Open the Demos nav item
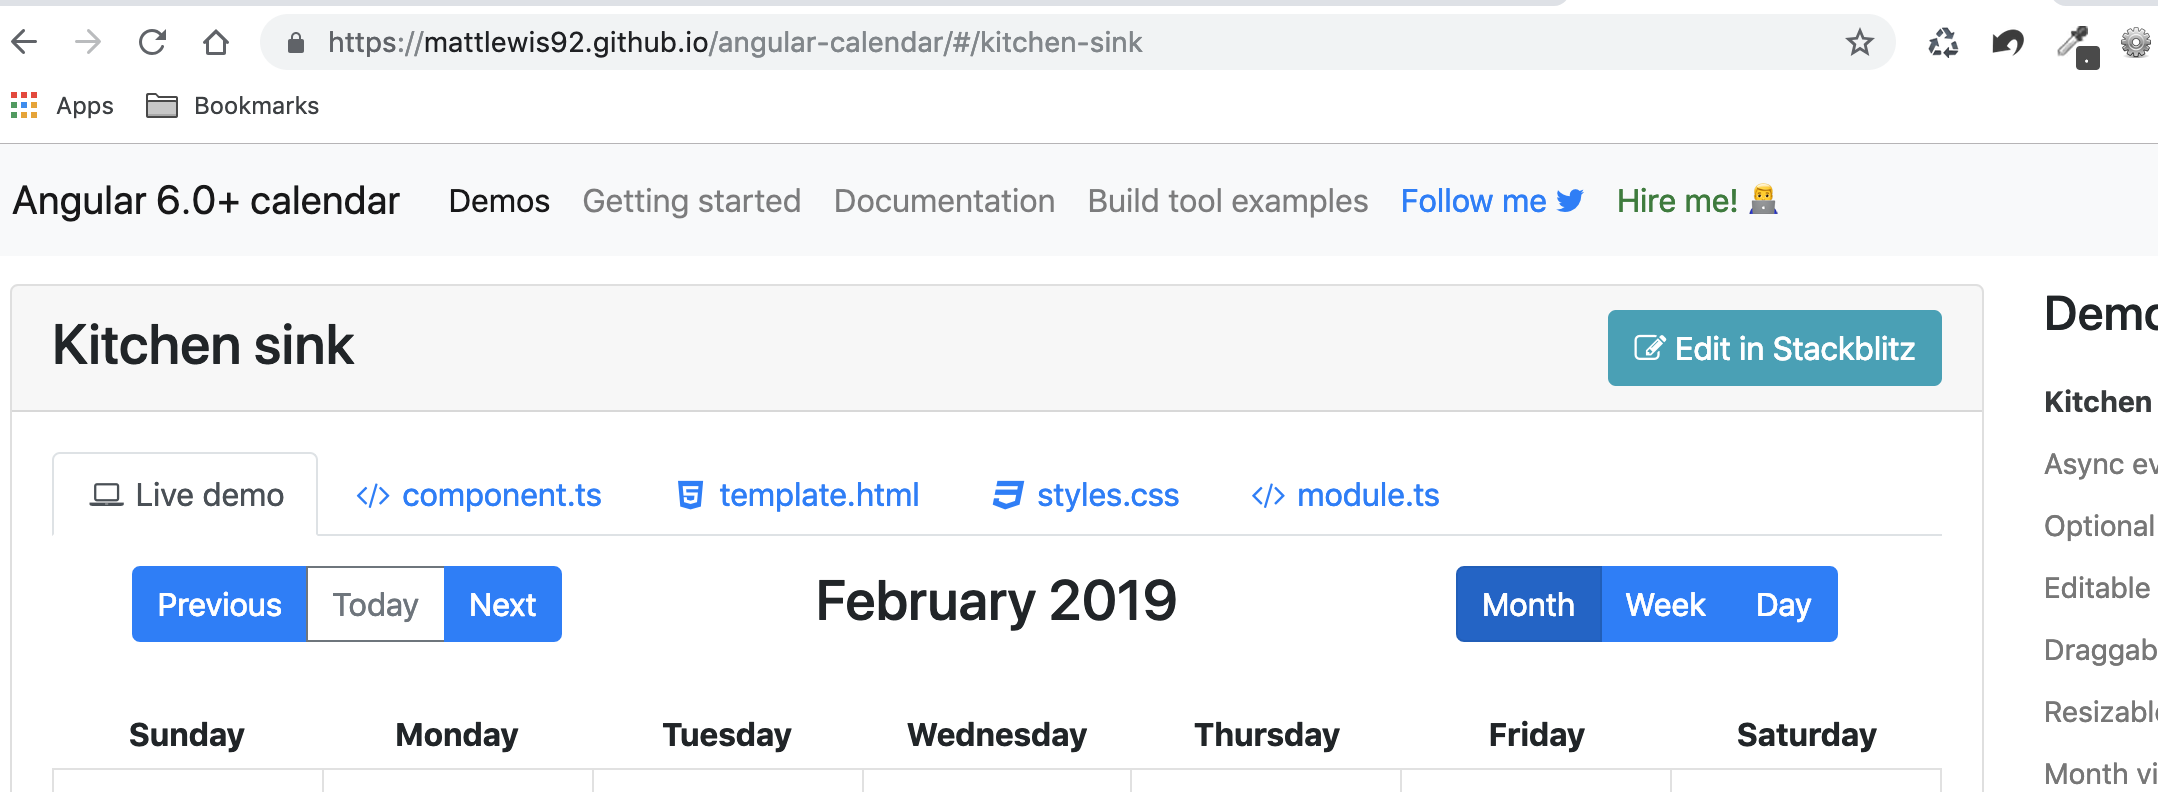Viewport: 2158px width, 792px height. tap(499, 201)
